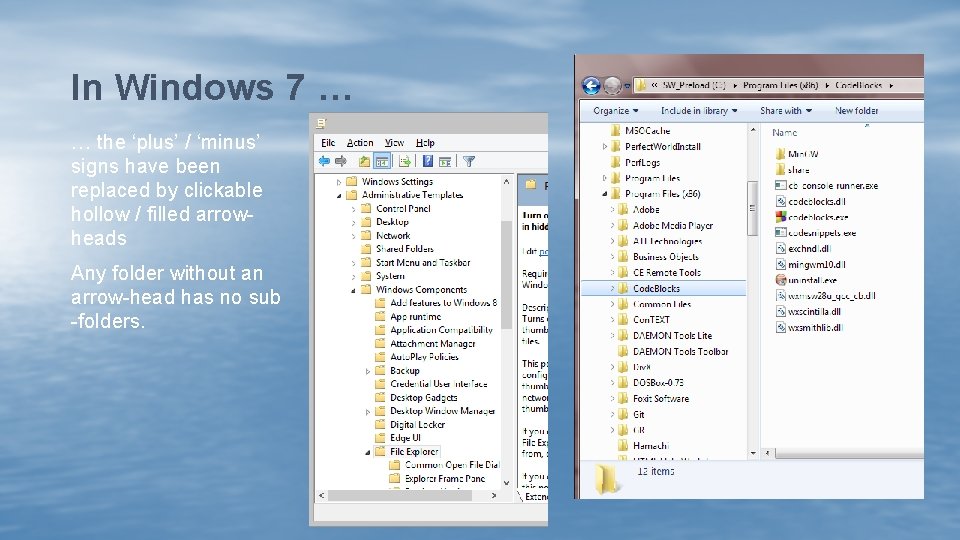The height and width of the screenshot is (540, 960).
Task: Click the Forward arrow in Group Policy toolbar
Action: (341, 161)
